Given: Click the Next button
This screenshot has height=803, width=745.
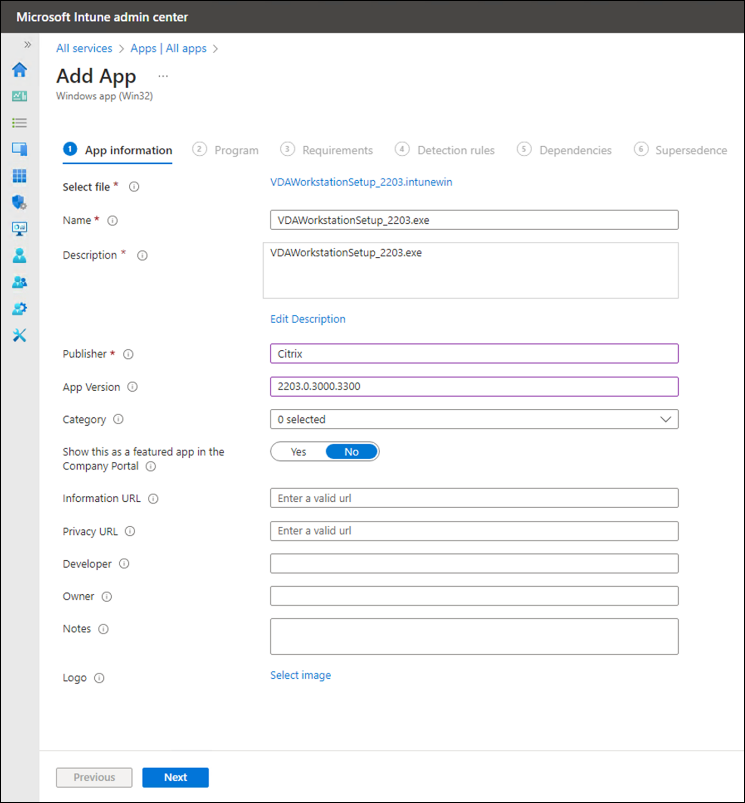Looking at the screenshot, I should pyautogui.click(x=175, y=777).
